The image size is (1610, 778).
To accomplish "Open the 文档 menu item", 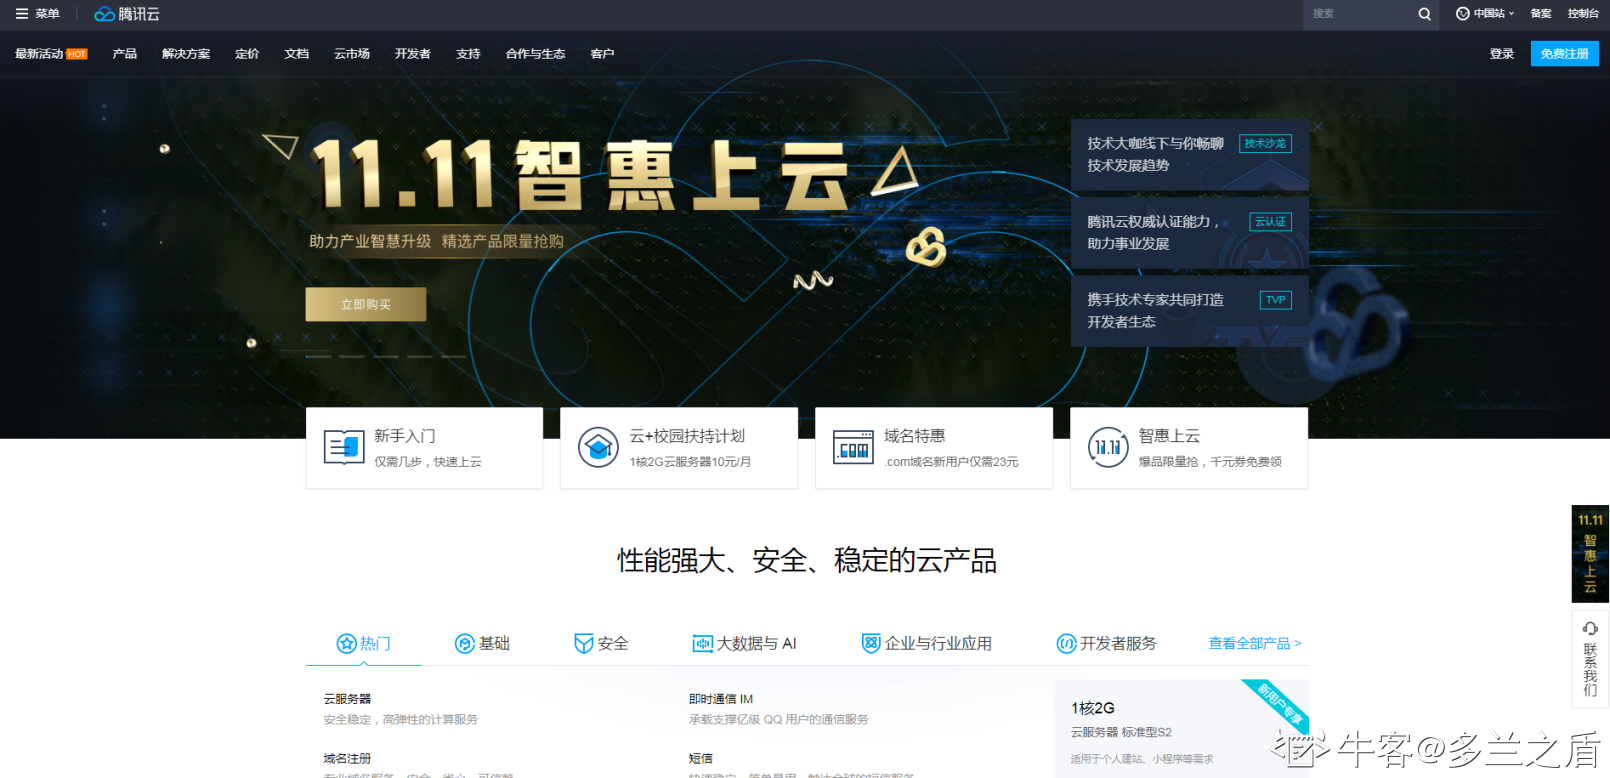I will (x=296, y=54).
